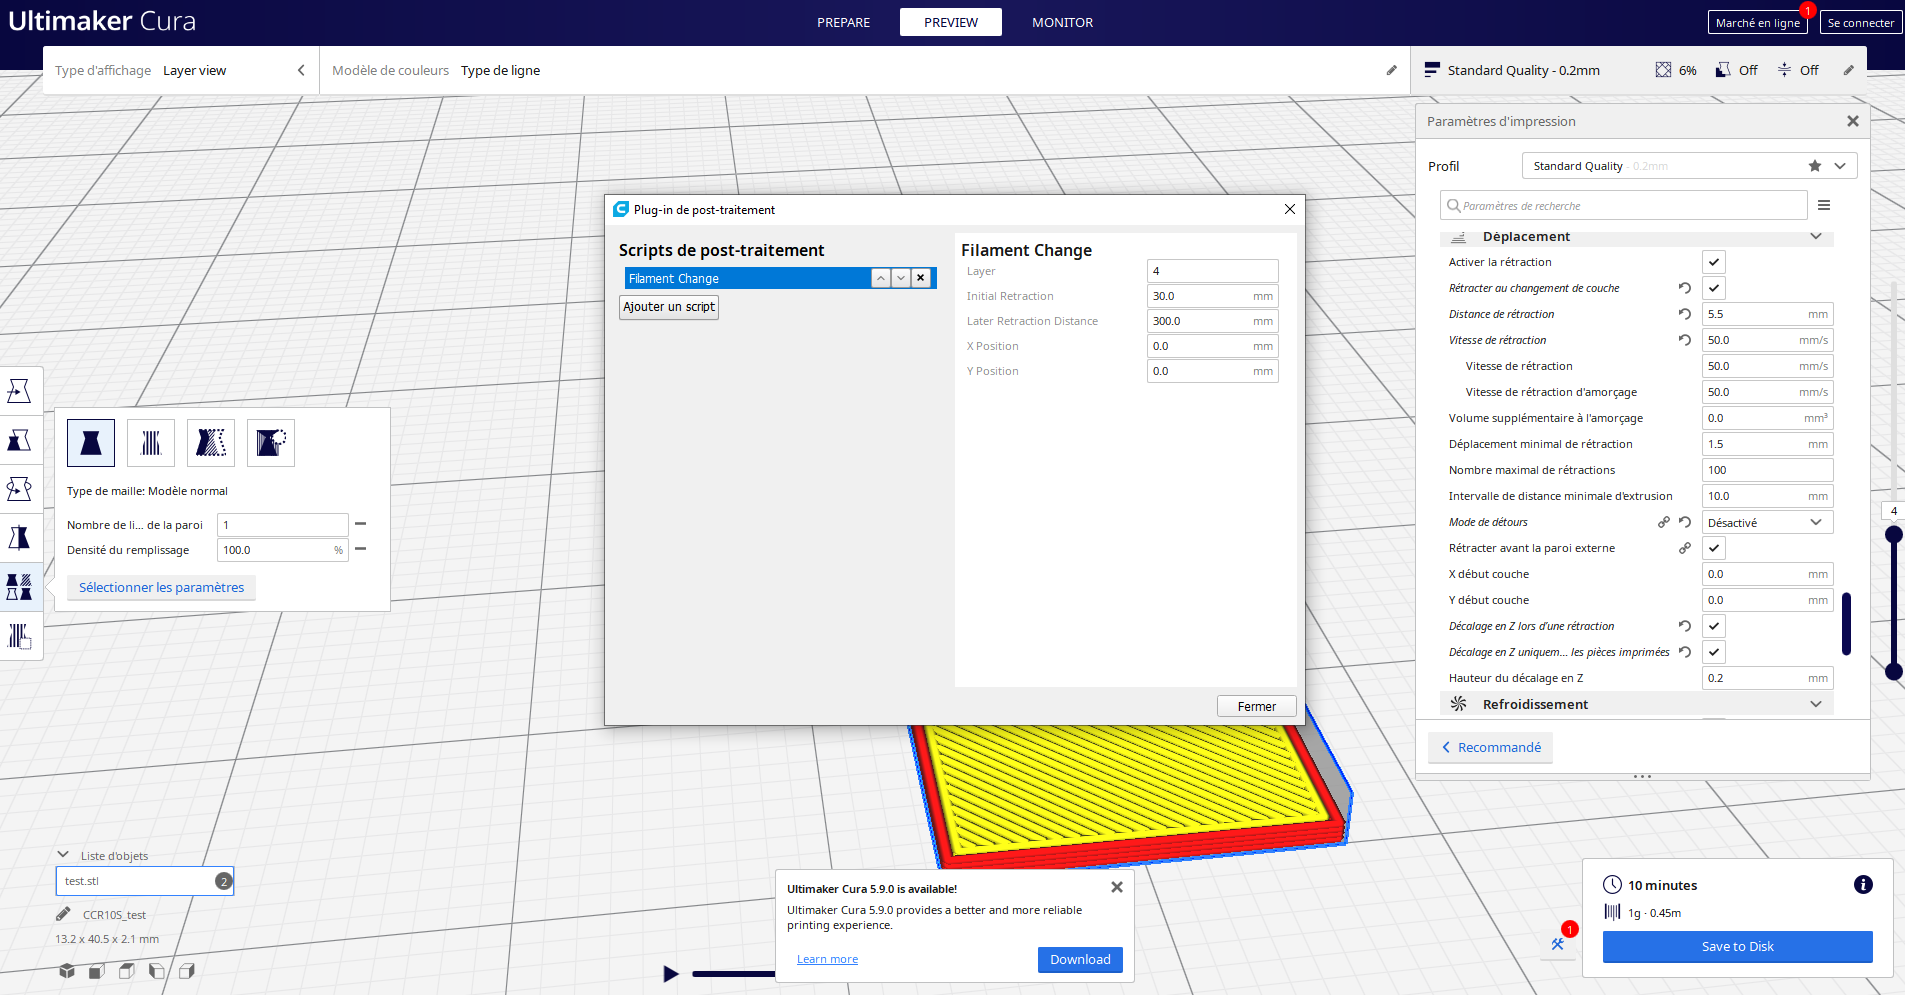Image resolution: width=1905 pixels, height=995 pixels.
Task: Select front view camera icon
Action: coord(97,971)
